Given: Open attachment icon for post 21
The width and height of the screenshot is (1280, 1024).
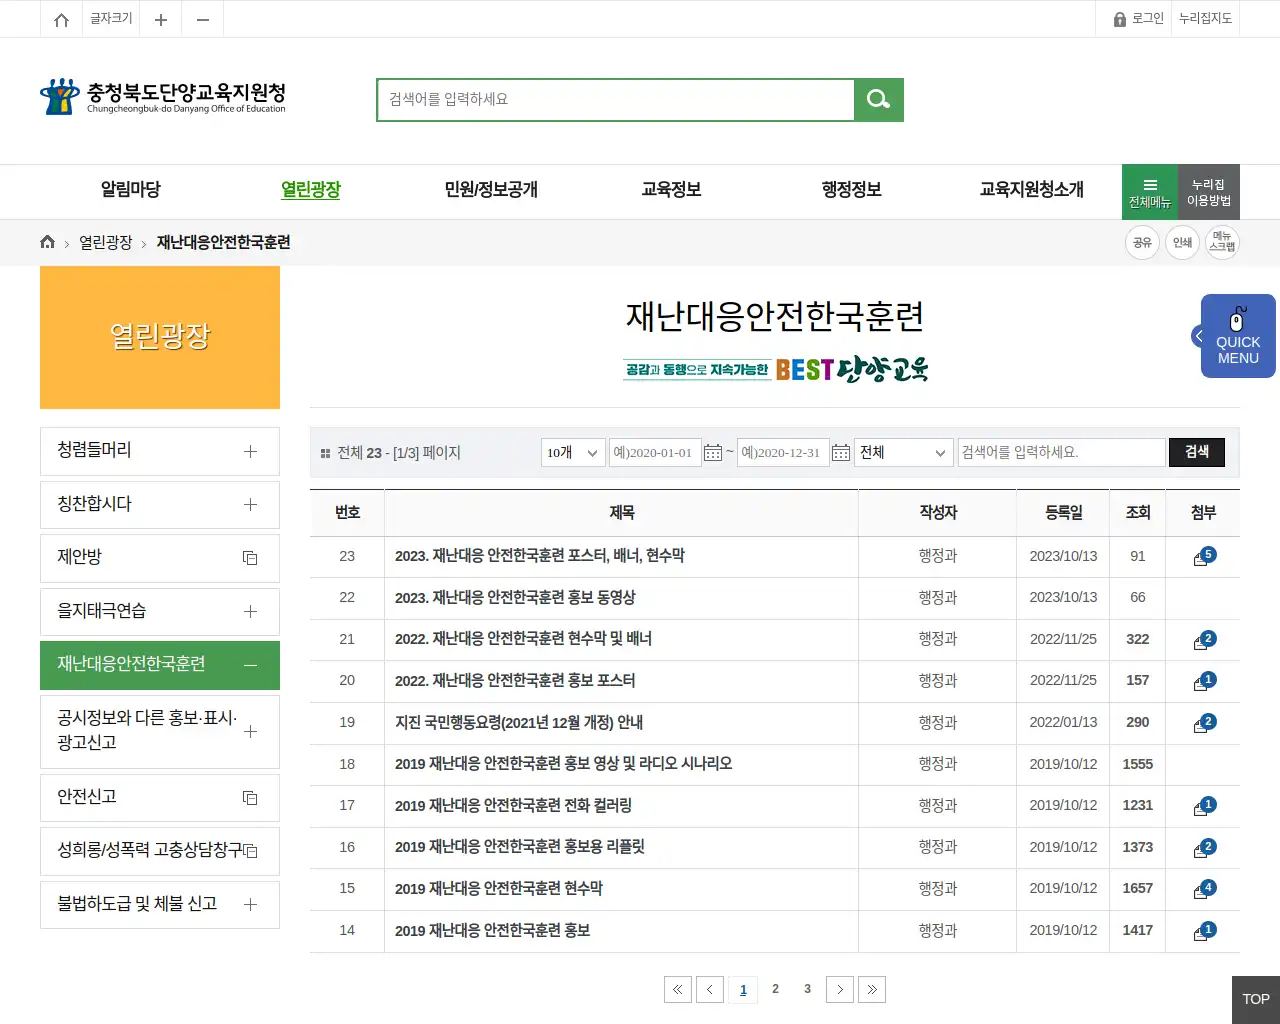Looking at the screenshot, I should [x=1204, y=640].
